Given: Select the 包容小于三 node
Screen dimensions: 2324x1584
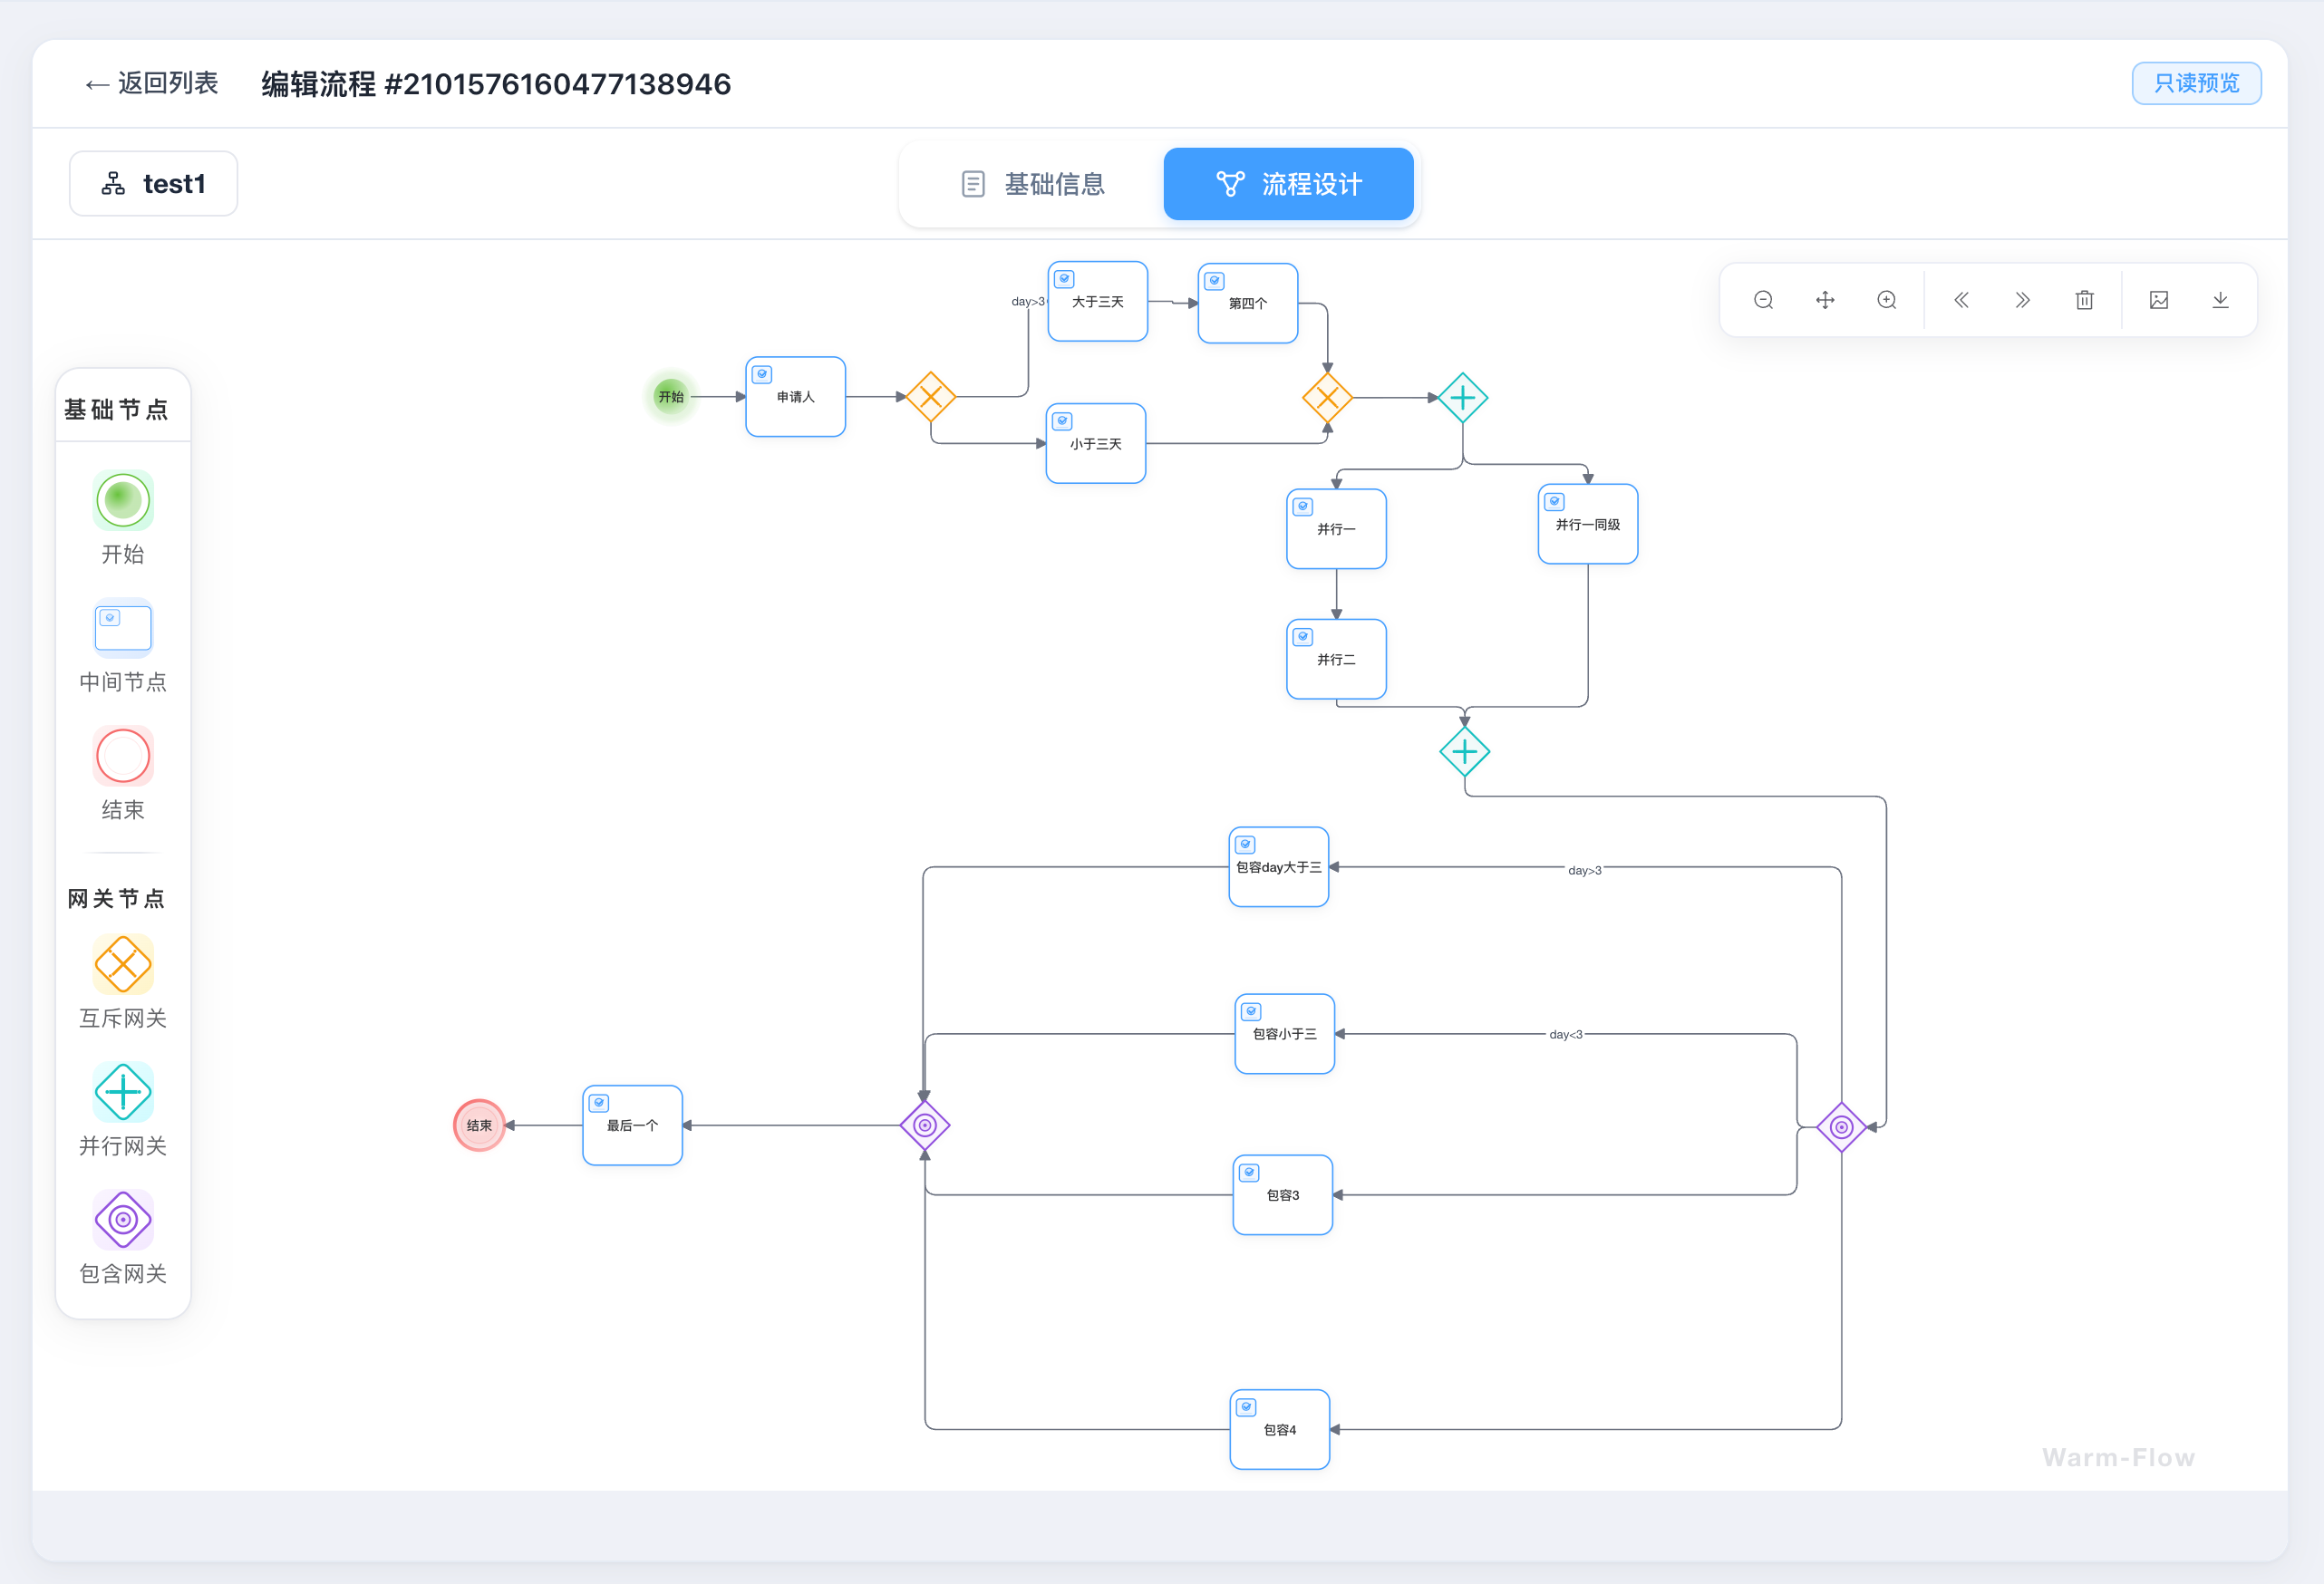Looking at the screenshot, I should (x=1285, y=1034).
